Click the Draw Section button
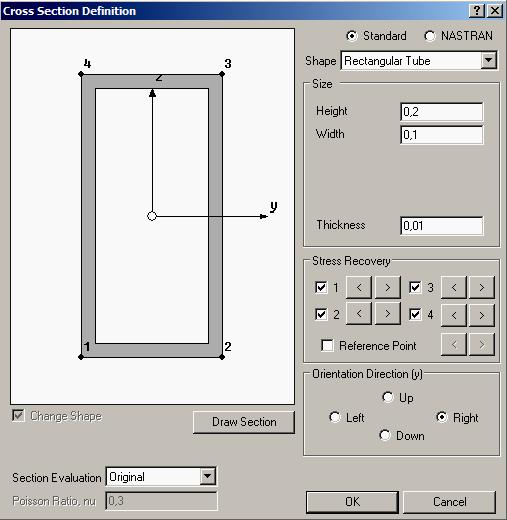507x520 pixels. 244,422
